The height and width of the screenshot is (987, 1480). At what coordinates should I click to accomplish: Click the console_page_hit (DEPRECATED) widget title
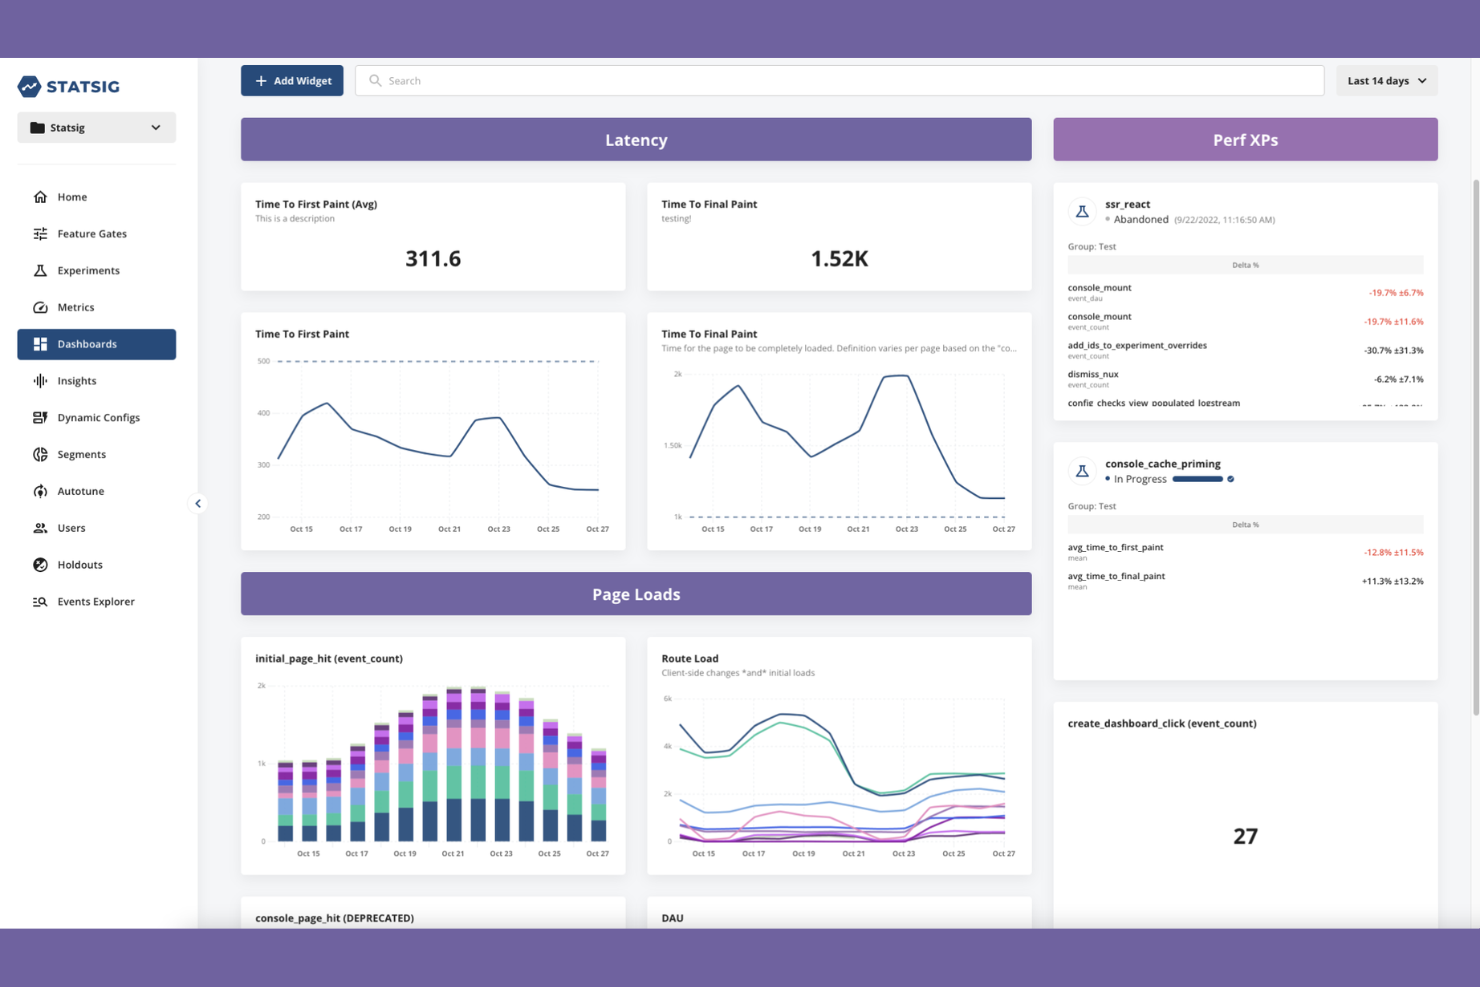(334, 918)
